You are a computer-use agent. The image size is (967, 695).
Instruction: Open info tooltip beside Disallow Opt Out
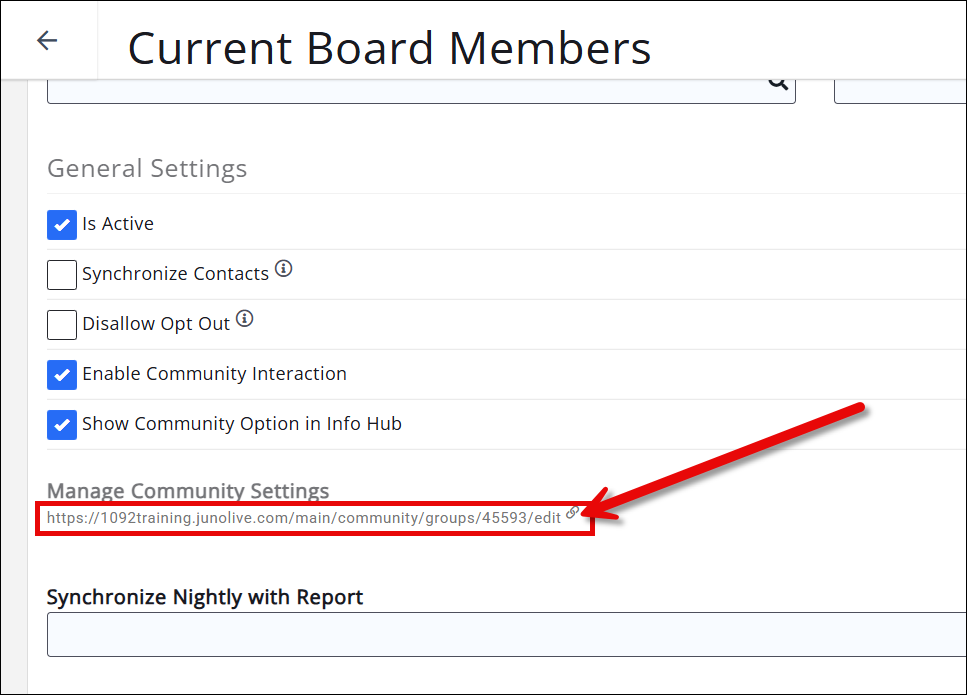(245, 319)
